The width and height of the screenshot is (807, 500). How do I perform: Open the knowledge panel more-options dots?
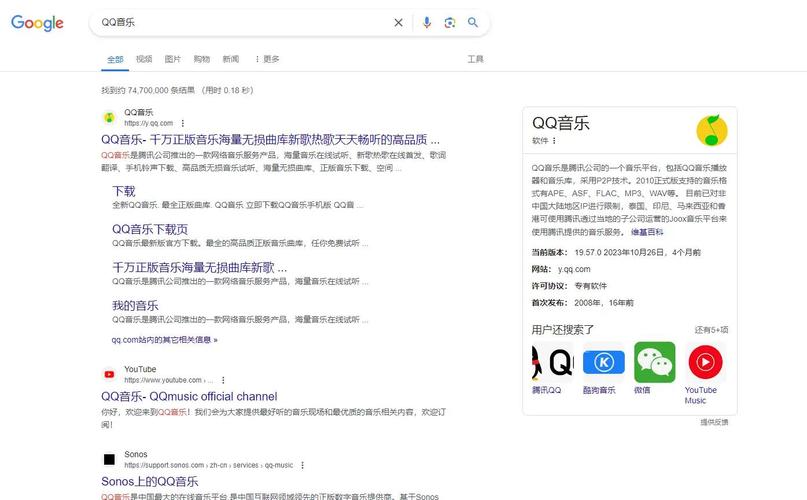[x=554, y=141]
